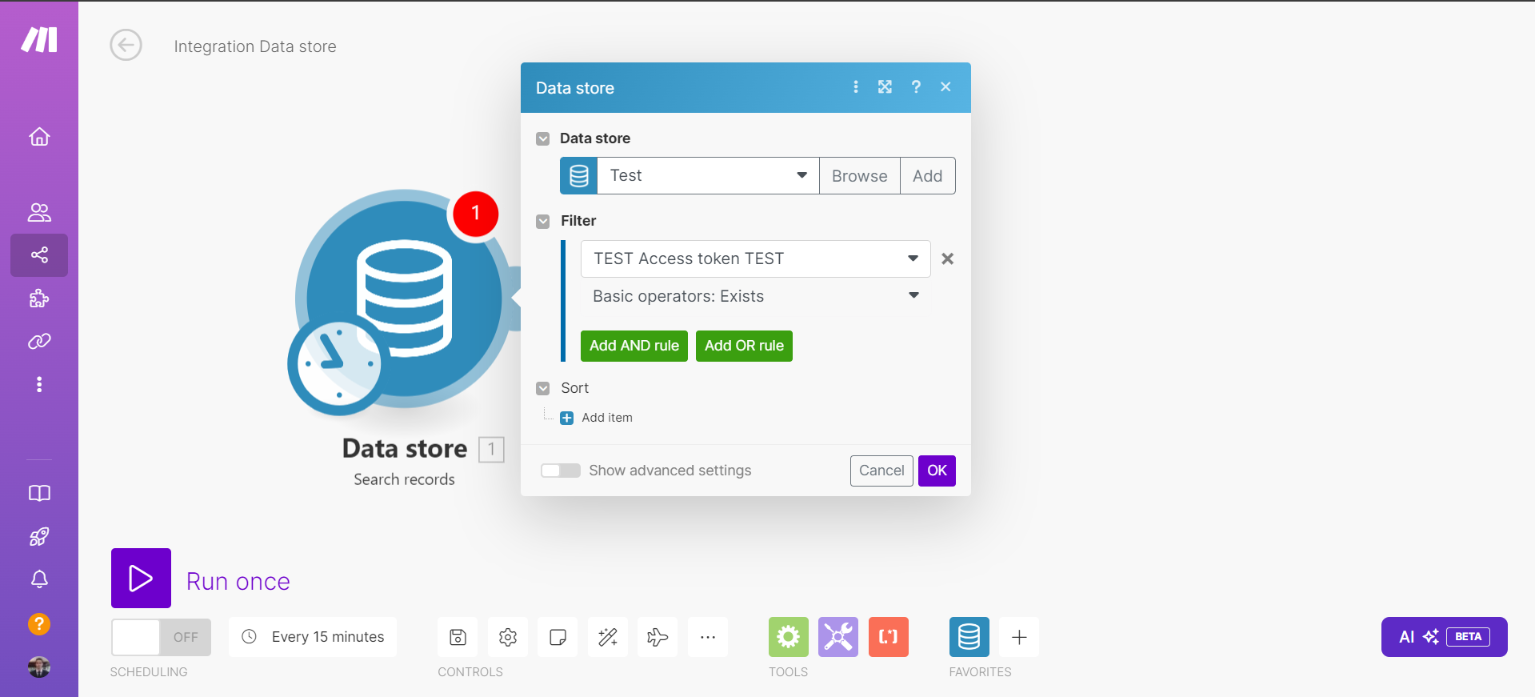Open More vertical dots in sidebar
1535x697 pixels.
[39, 384]
